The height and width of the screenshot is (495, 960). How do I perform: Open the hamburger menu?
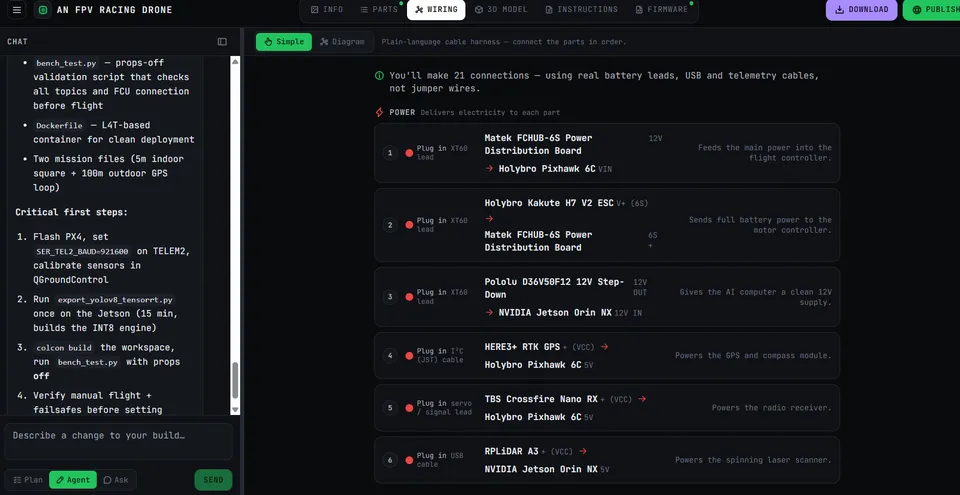pos(17,10)
